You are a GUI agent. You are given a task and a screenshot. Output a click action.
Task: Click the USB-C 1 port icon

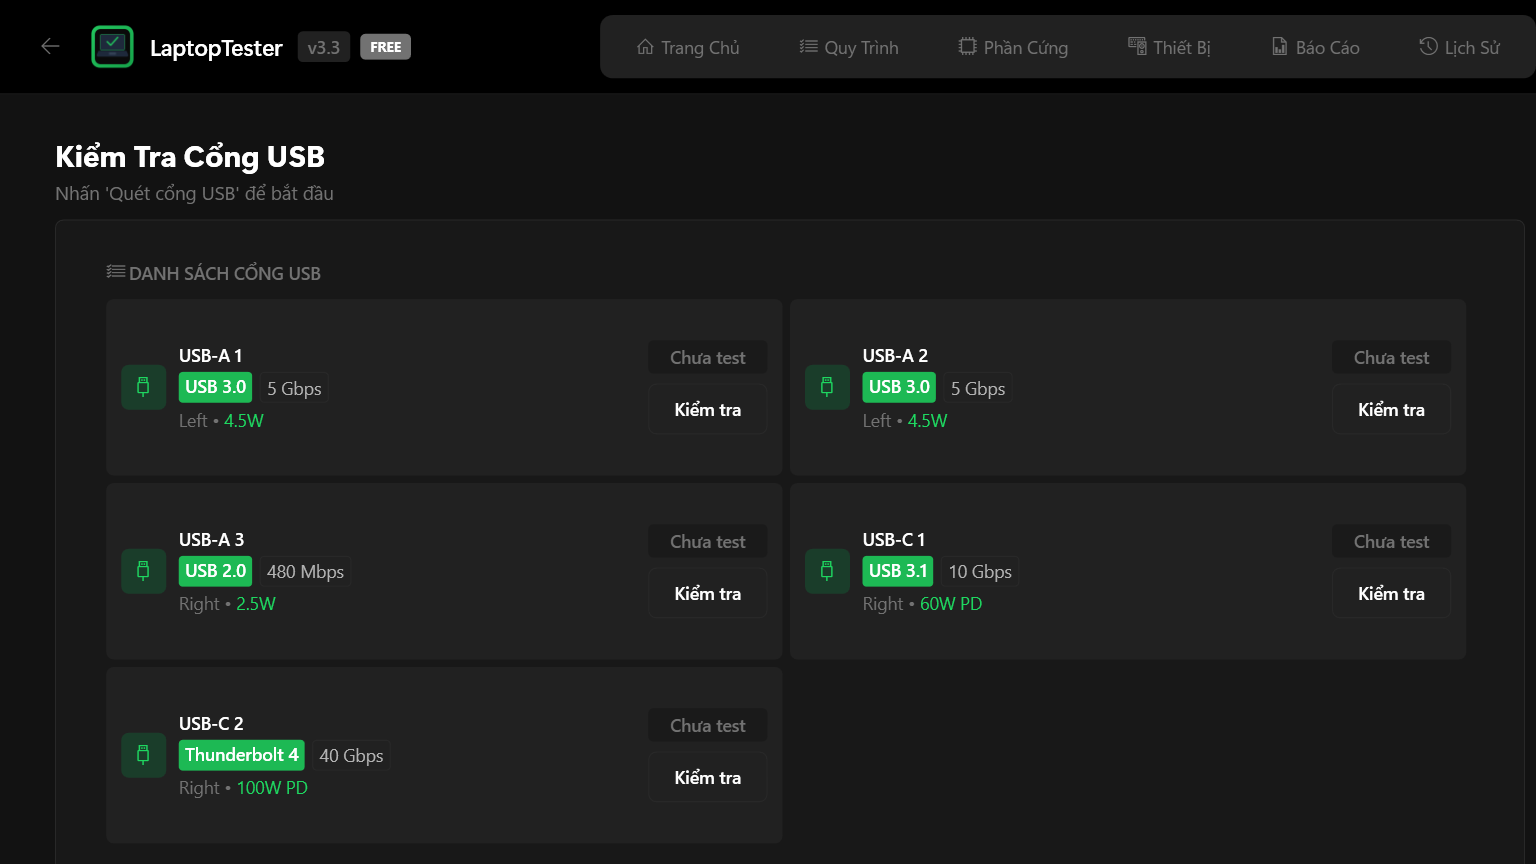(827, 571)
